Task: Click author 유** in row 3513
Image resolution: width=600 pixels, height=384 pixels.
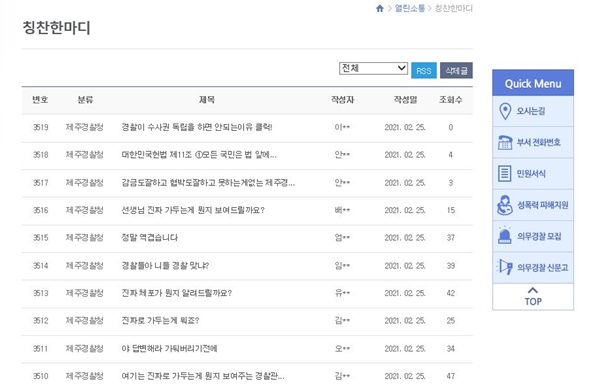Action: click(342, 293)
